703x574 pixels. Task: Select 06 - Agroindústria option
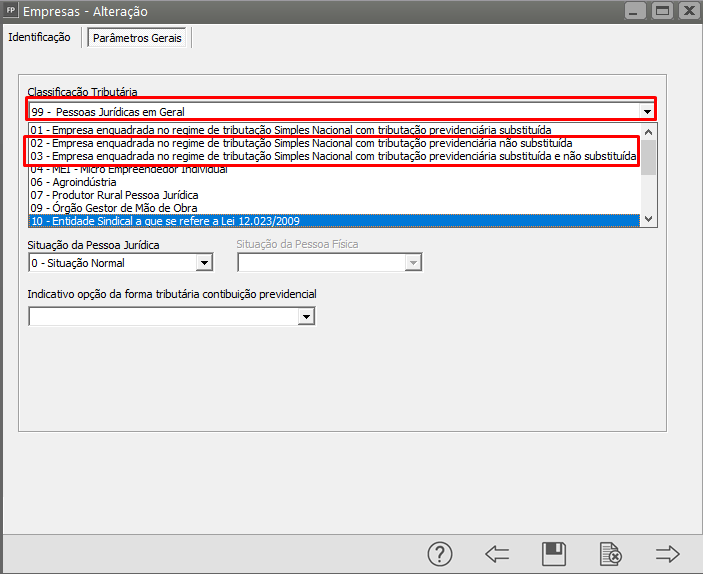(334, 182)
